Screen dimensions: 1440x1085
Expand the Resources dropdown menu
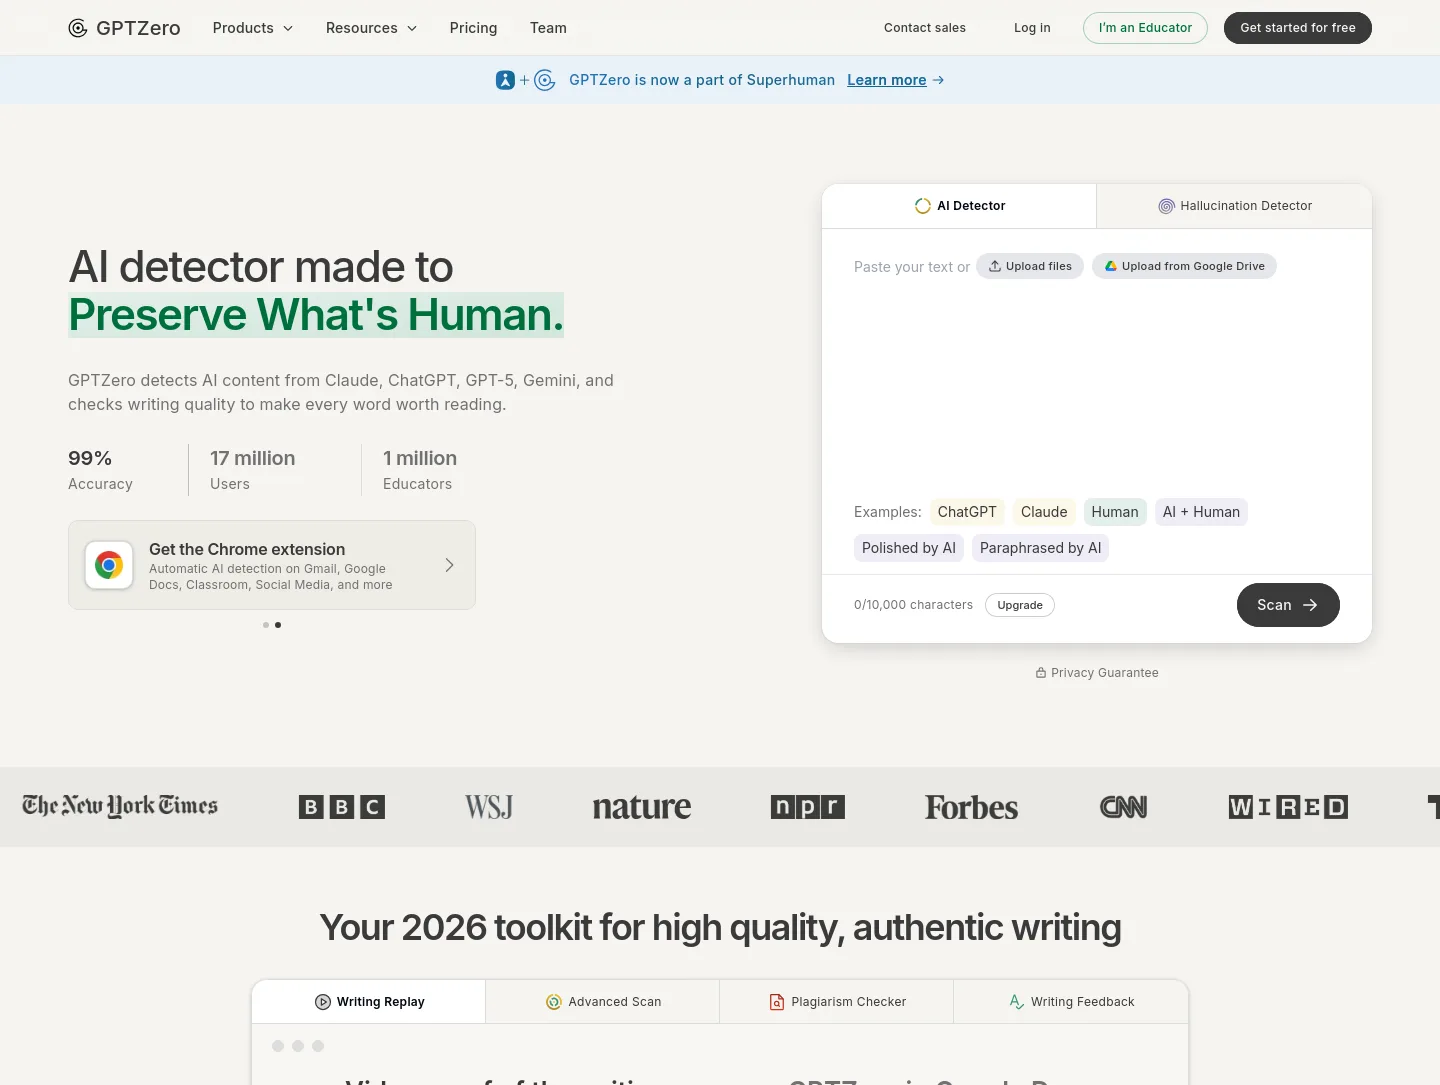click(x=371, y=28)
